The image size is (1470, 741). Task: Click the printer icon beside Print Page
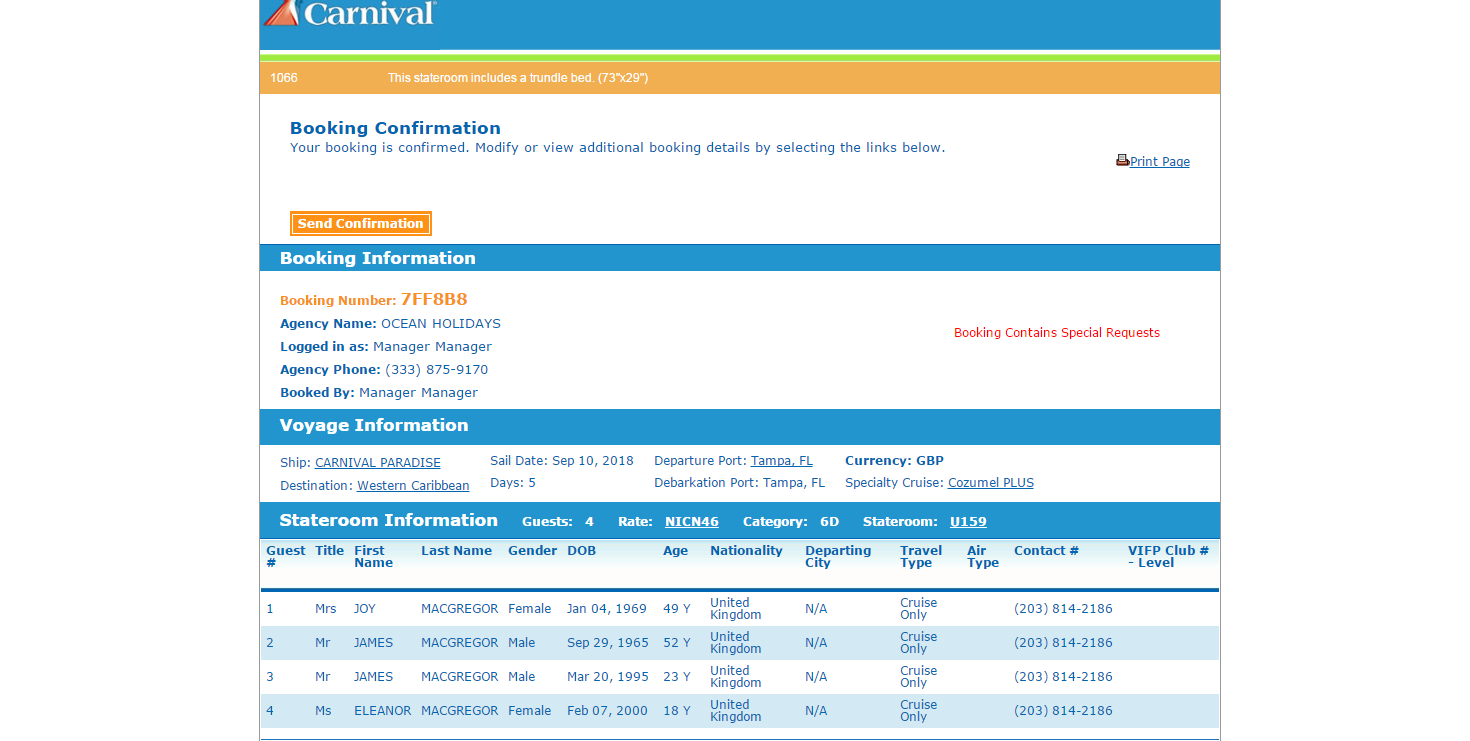tap(1122, 160)
